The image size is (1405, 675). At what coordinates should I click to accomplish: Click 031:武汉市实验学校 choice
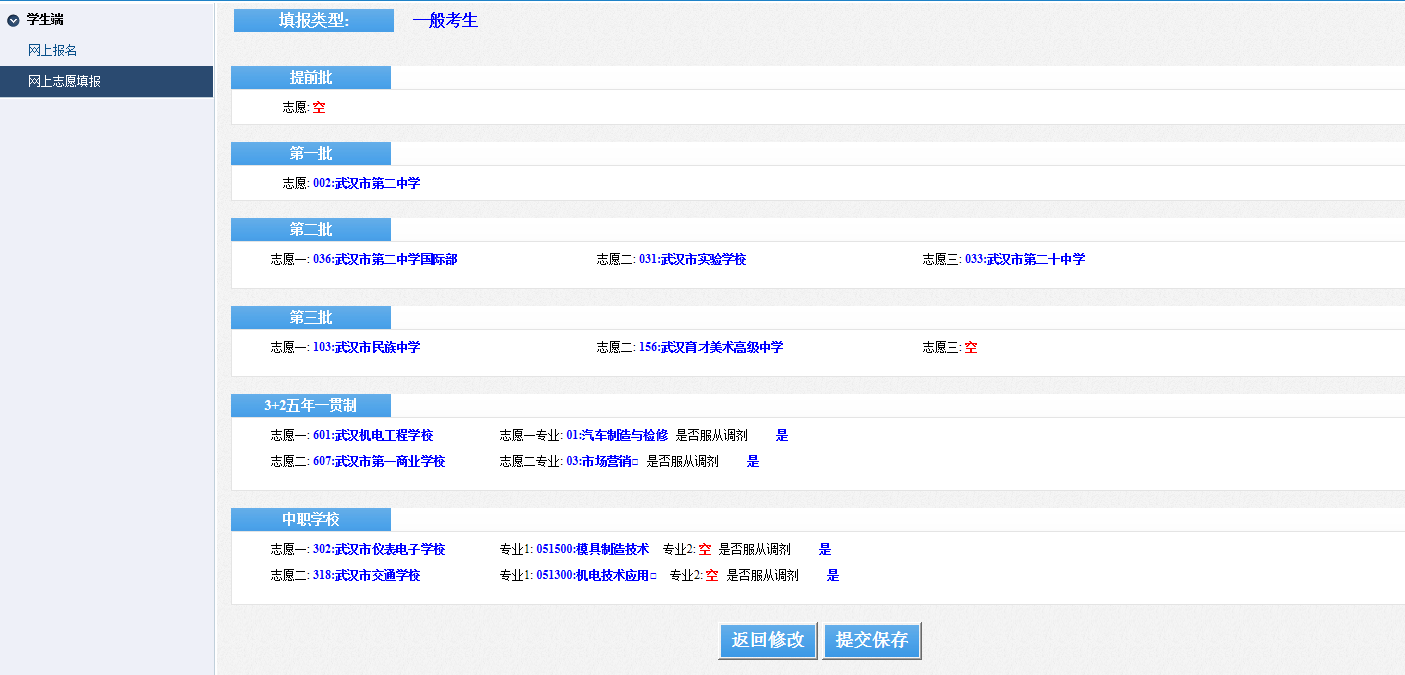point(692,260)
